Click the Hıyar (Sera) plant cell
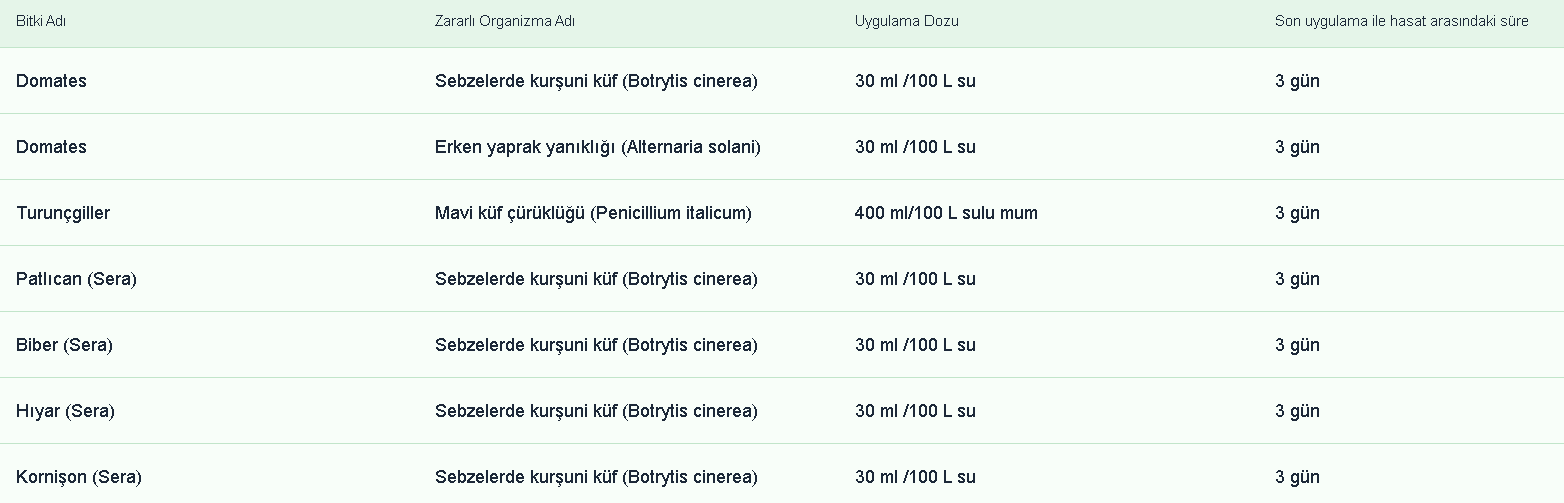The width and height of the screenshot is (1564, 503). pyautogui.click(x=65, y=411)
